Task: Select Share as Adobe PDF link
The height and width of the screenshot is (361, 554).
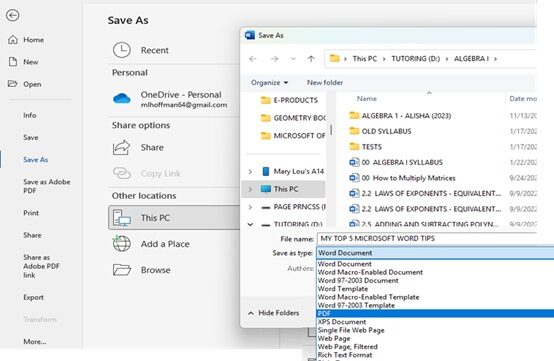Action: point(41,266)
